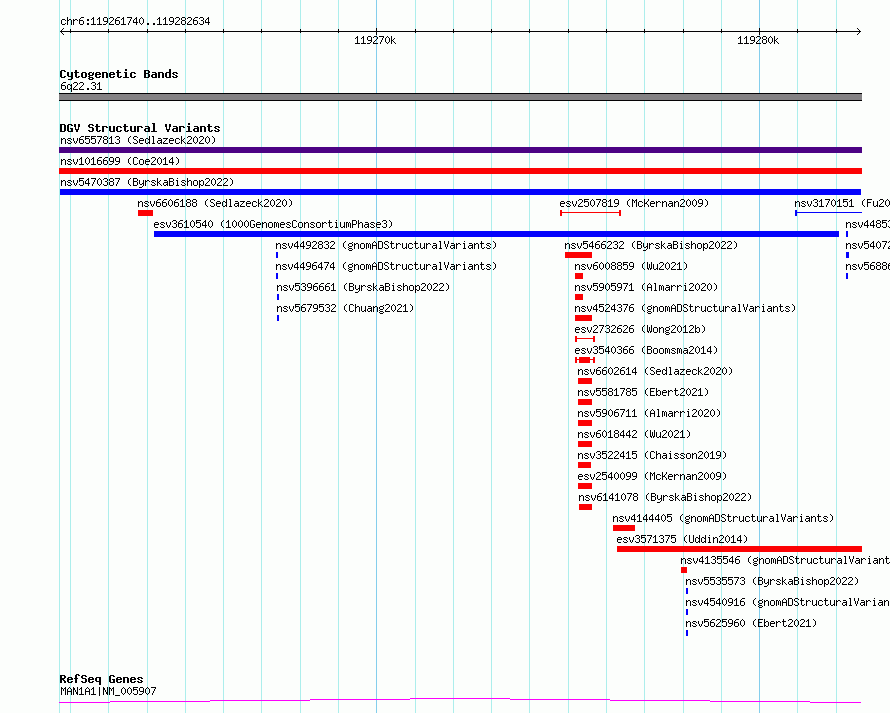Open the nsv4135546 variant label
Image resolution: width=890 pixels, height=713 pixels.
point(785,560)
